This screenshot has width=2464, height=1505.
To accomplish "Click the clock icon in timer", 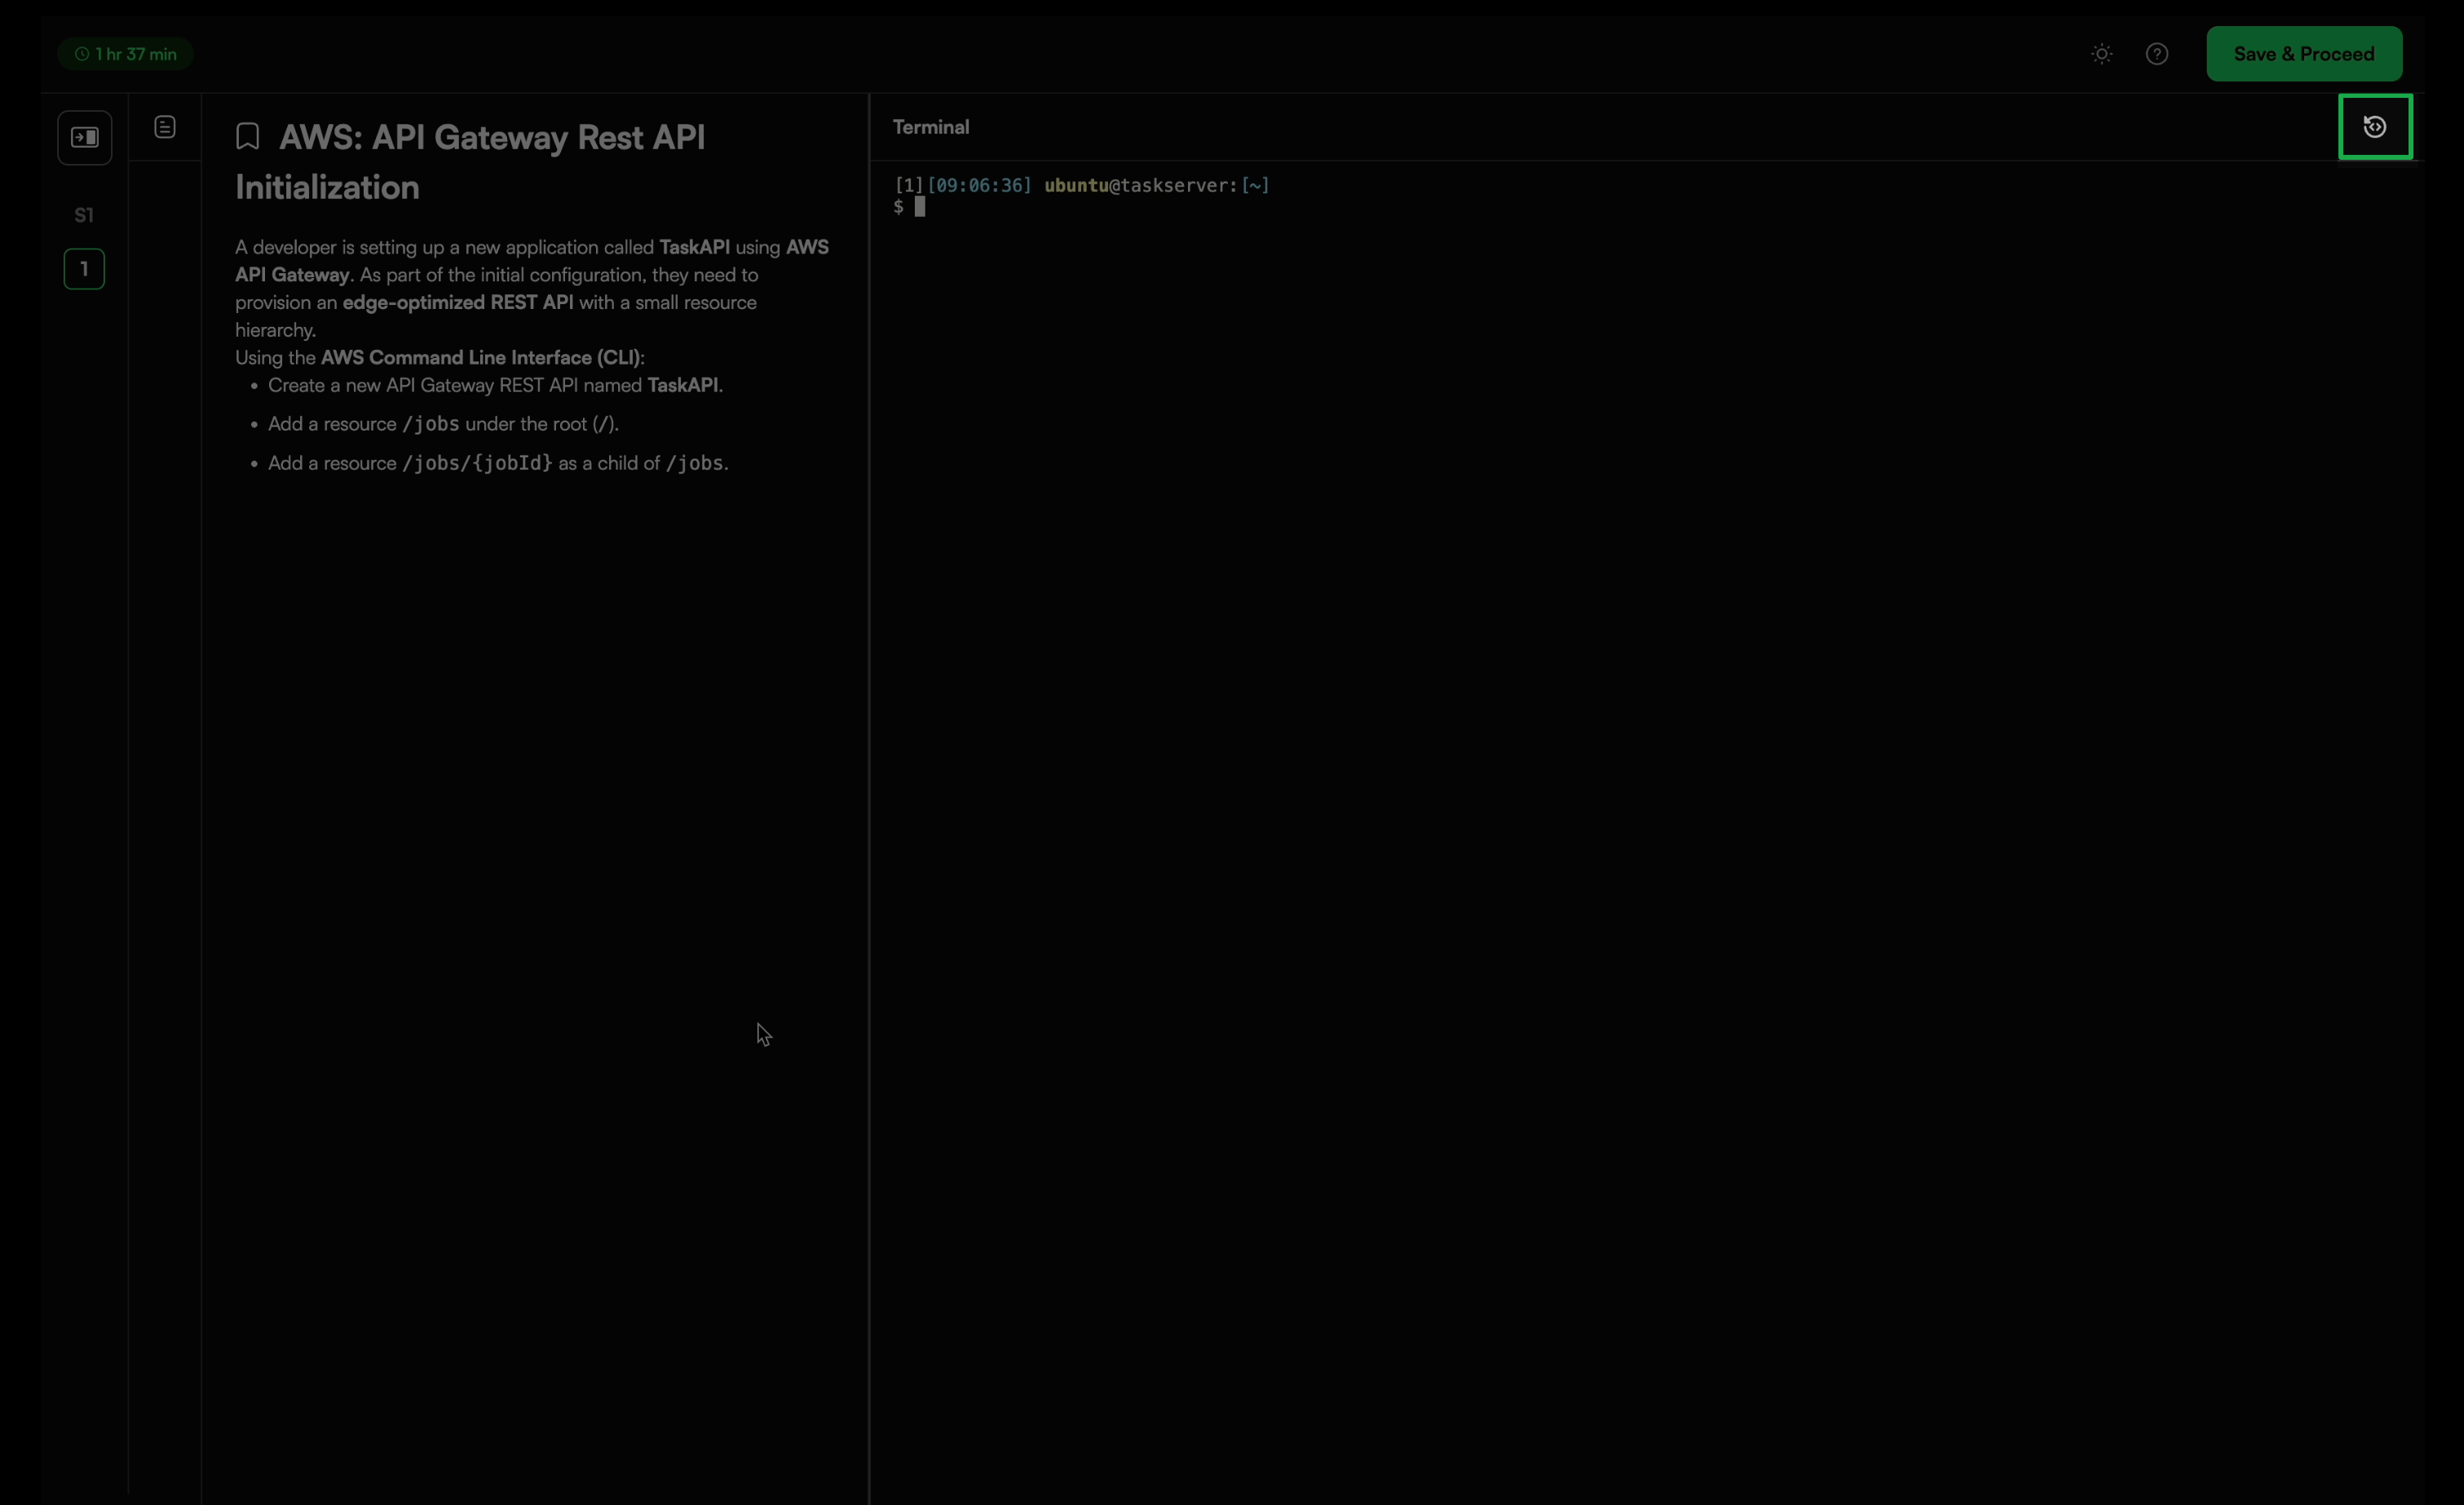I will (82, 54).
